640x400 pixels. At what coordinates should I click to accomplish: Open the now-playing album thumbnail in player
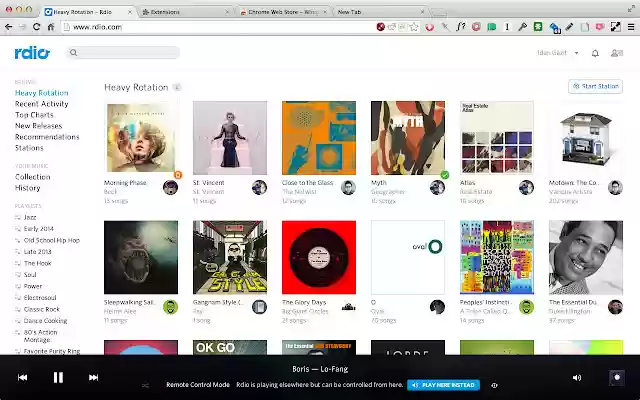(616, 378)
